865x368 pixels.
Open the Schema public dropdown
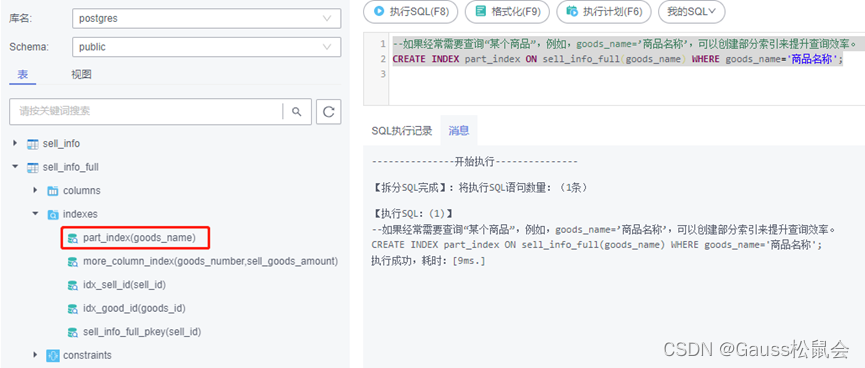pos(206,47)
